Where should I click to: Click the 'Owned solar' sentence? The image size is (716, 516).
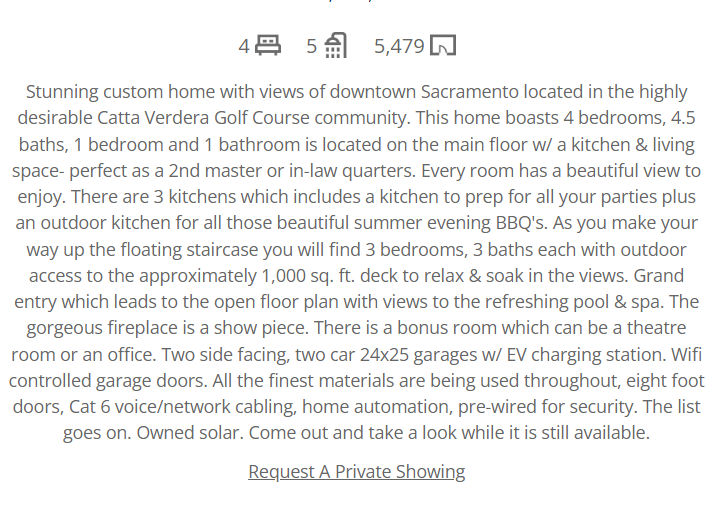point(190,433)
